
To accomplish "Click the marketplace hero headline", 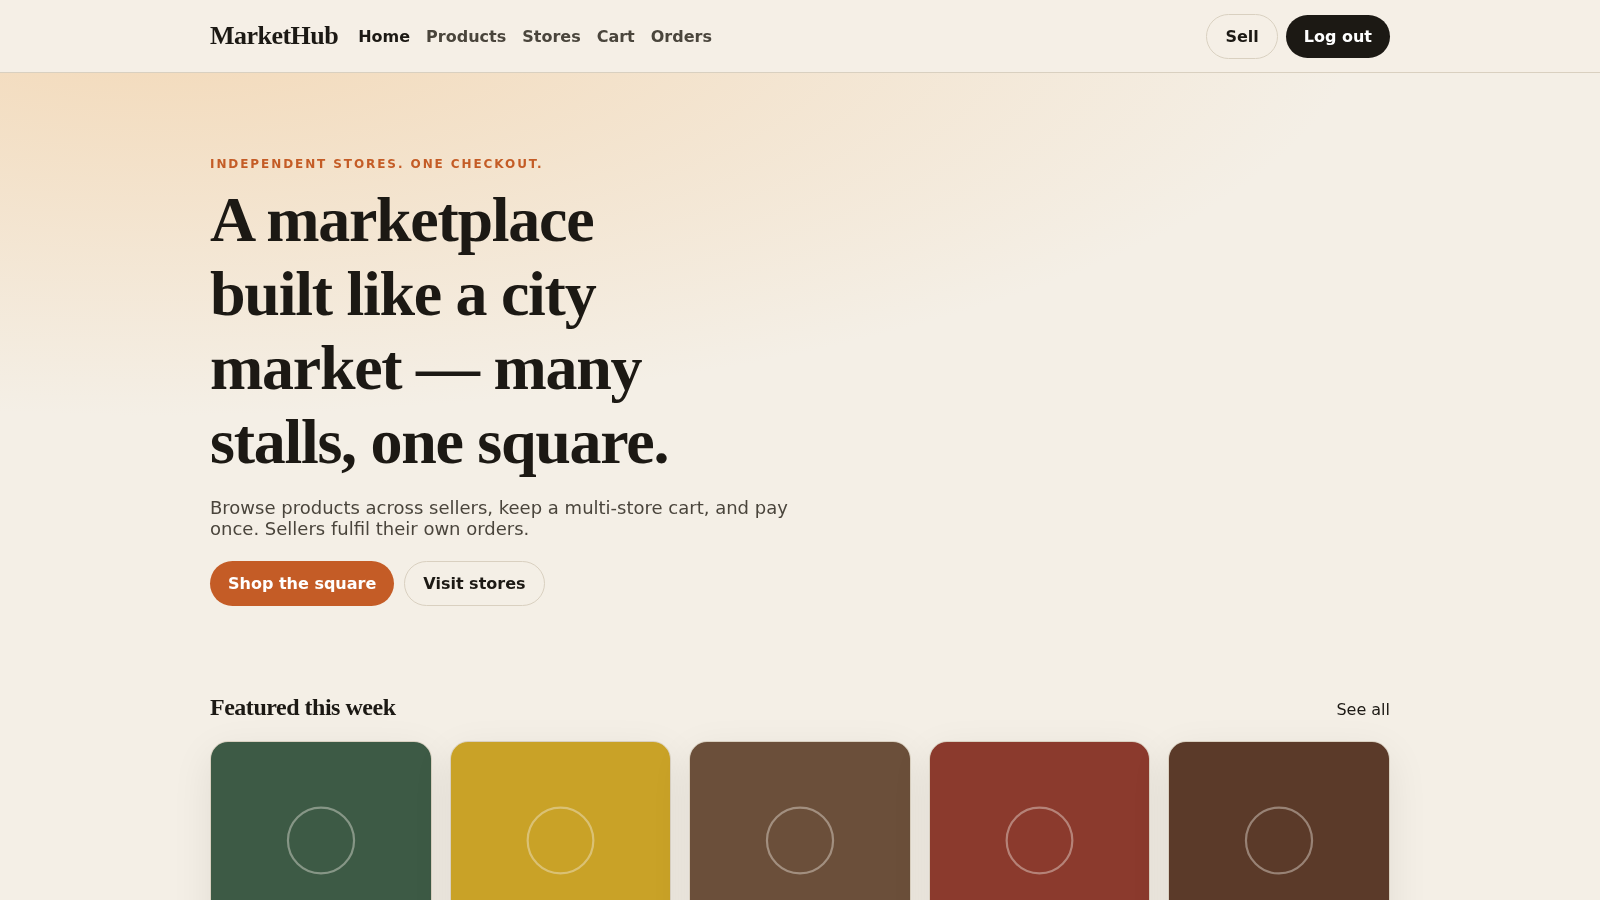I will click(x=440, y=331).
